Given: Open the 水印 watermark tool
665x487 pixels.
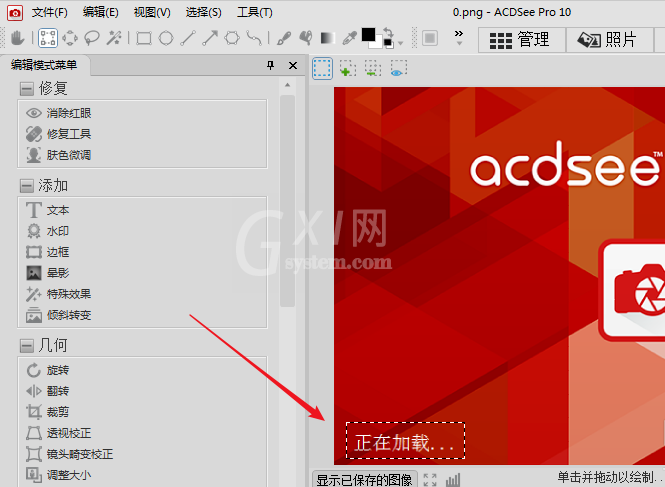Looking at the screenshot, I should [48, 231].
